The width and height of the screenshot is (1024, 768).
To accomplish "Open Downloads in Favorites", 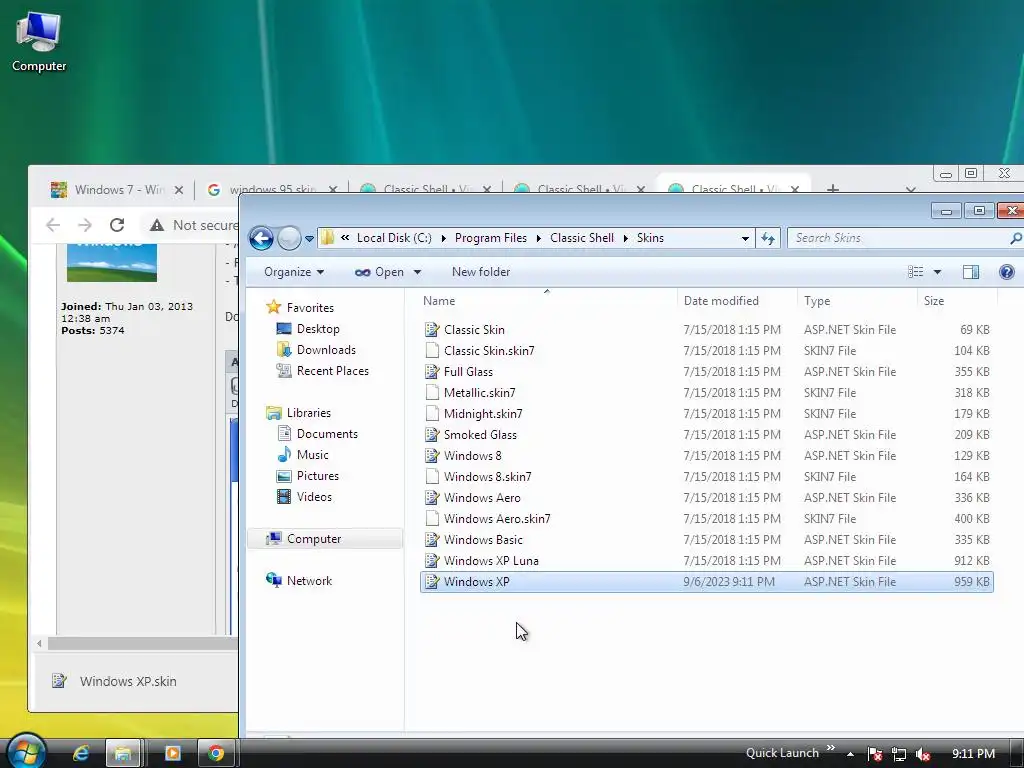I will (316, 349).
